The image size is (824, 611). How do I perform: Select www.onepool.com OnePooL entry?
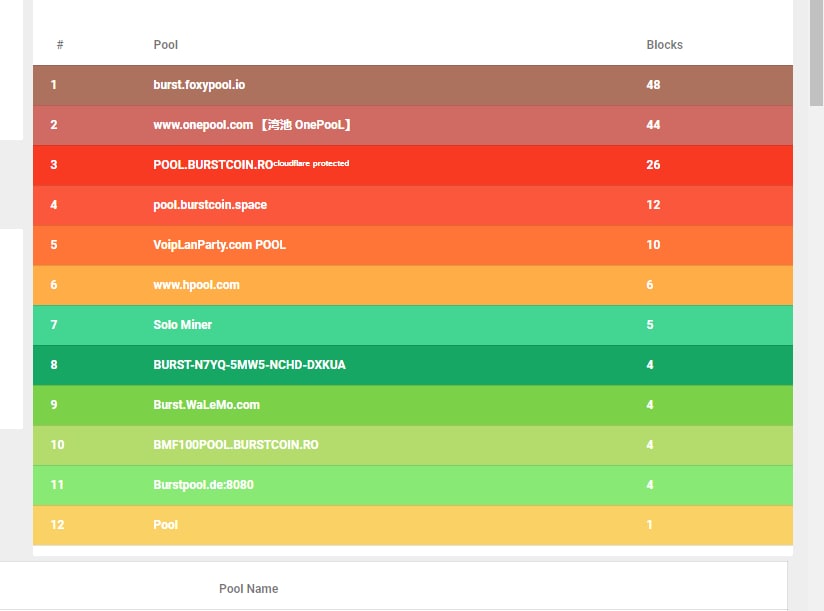point(252,125)
